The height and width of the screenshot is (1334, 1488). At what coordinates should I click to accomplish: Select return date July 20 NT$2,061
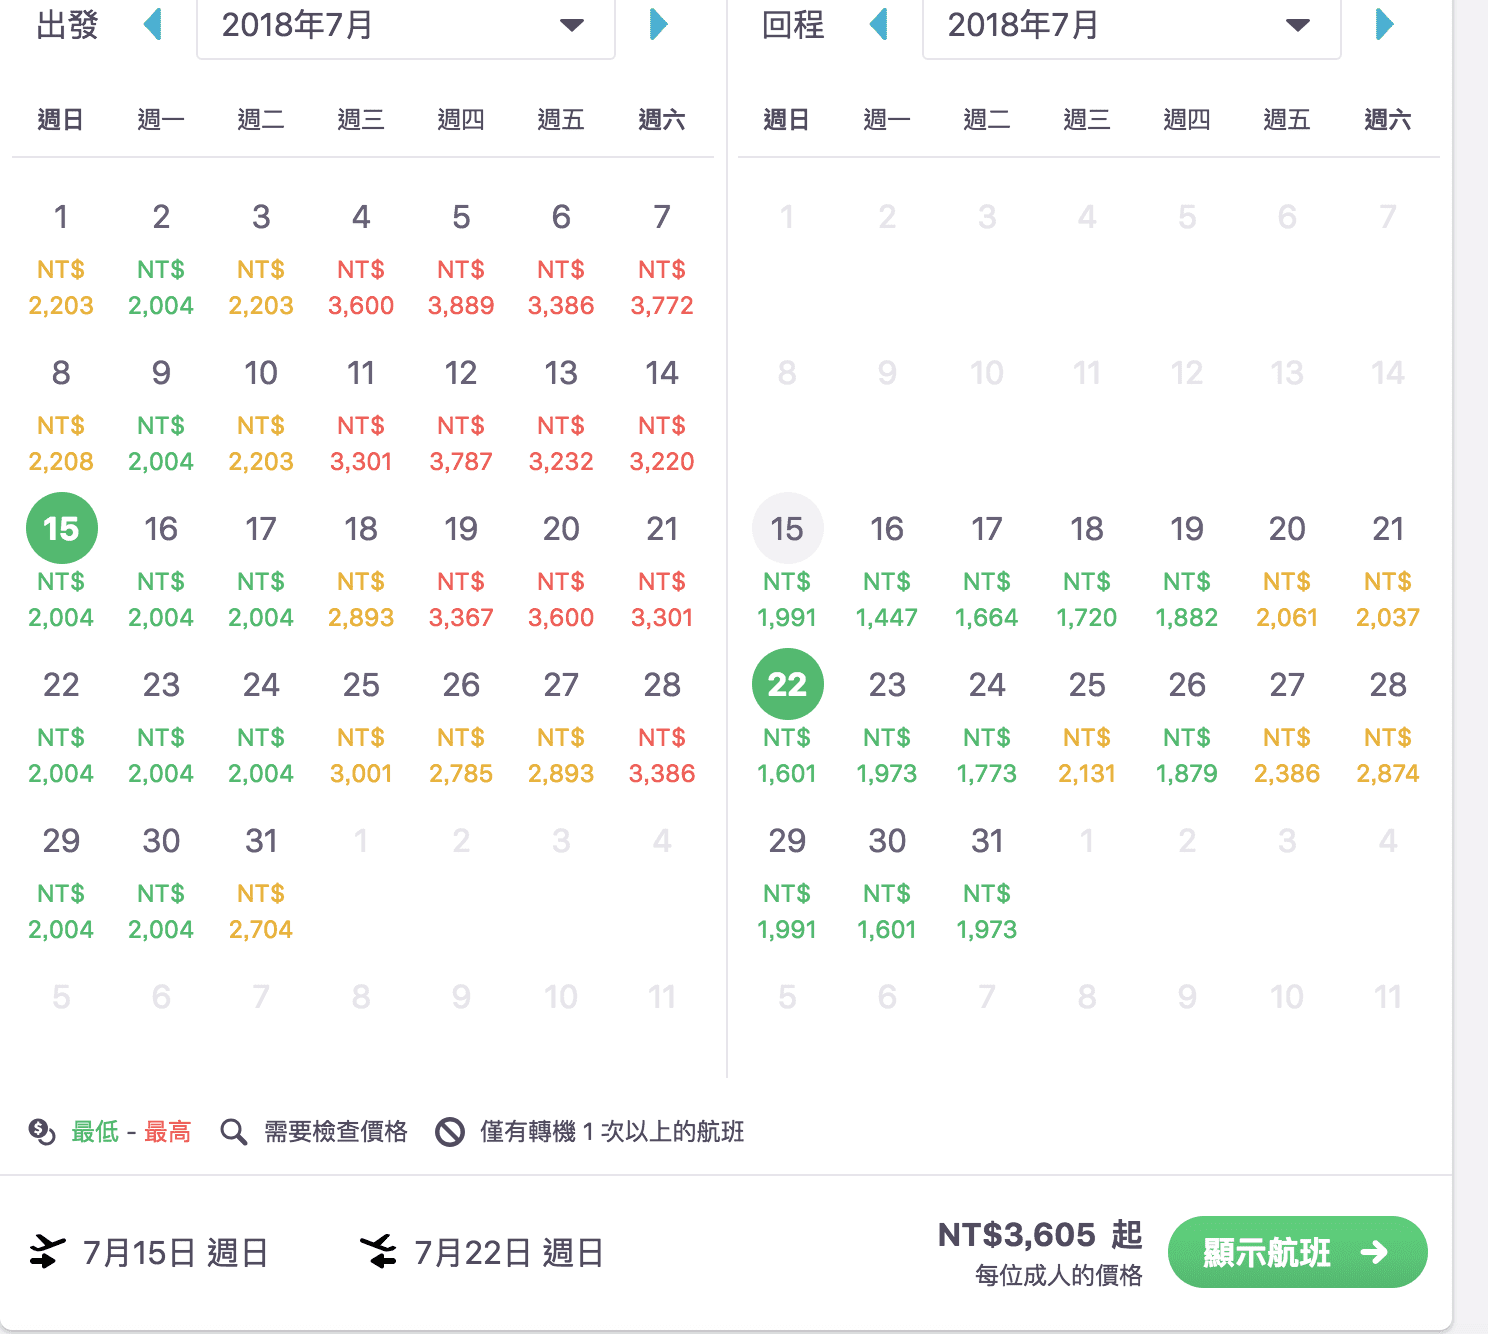pyautogui.click(x=1287, y=572)
